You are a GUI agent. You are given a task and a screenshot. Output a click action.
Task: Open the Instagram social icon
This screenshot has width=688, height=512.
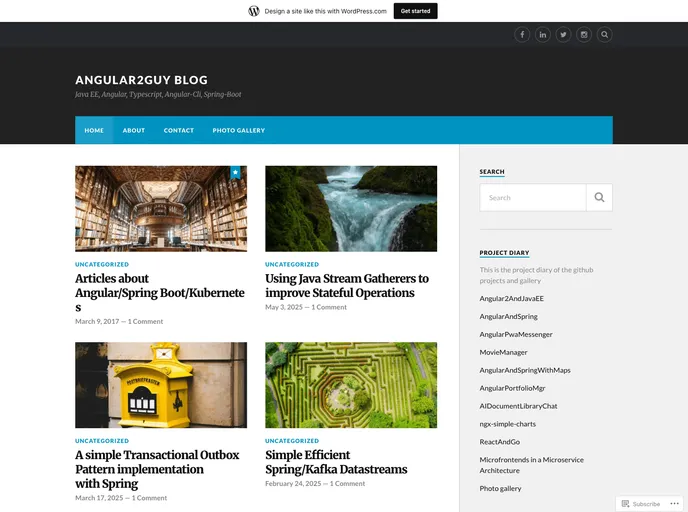584,35
